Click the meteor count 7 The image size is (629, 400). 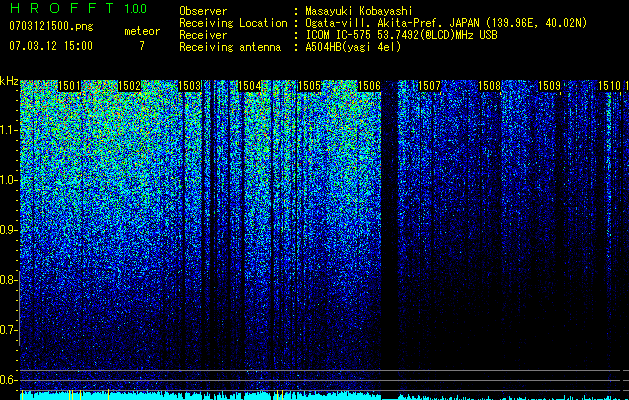pyautogui.click(x=142, y=46)
